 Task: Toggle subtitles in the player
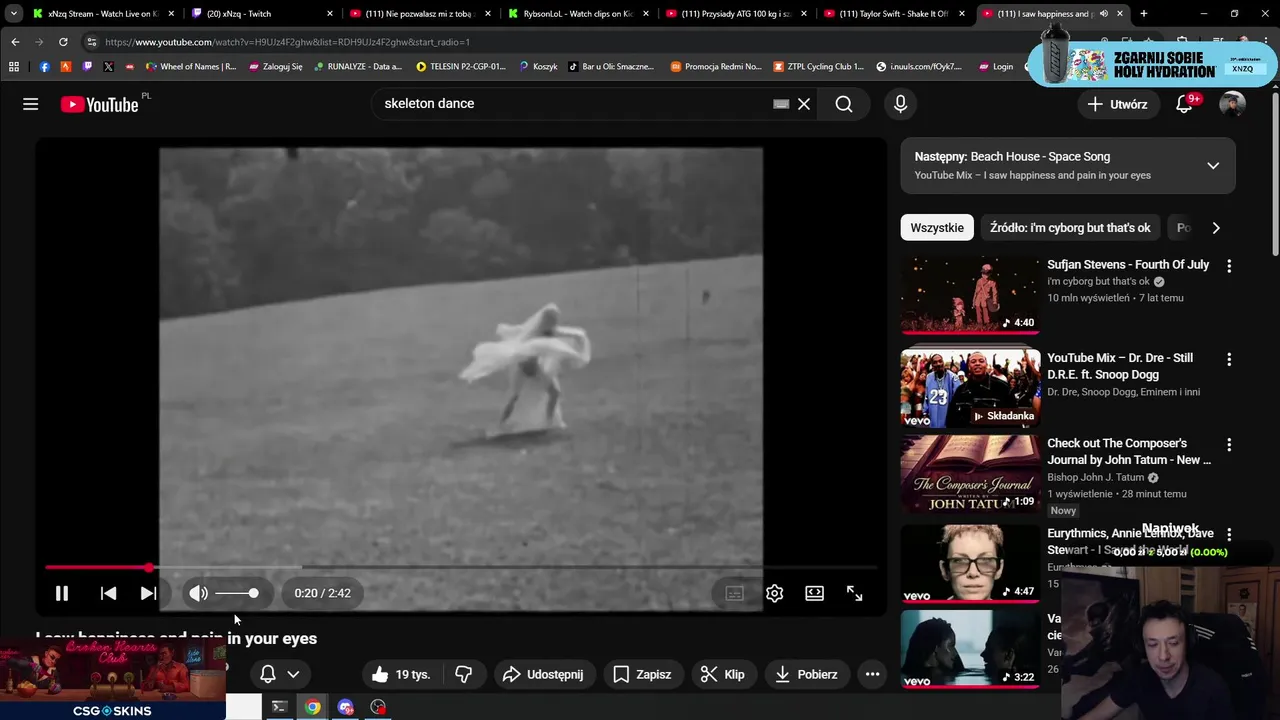734,593
